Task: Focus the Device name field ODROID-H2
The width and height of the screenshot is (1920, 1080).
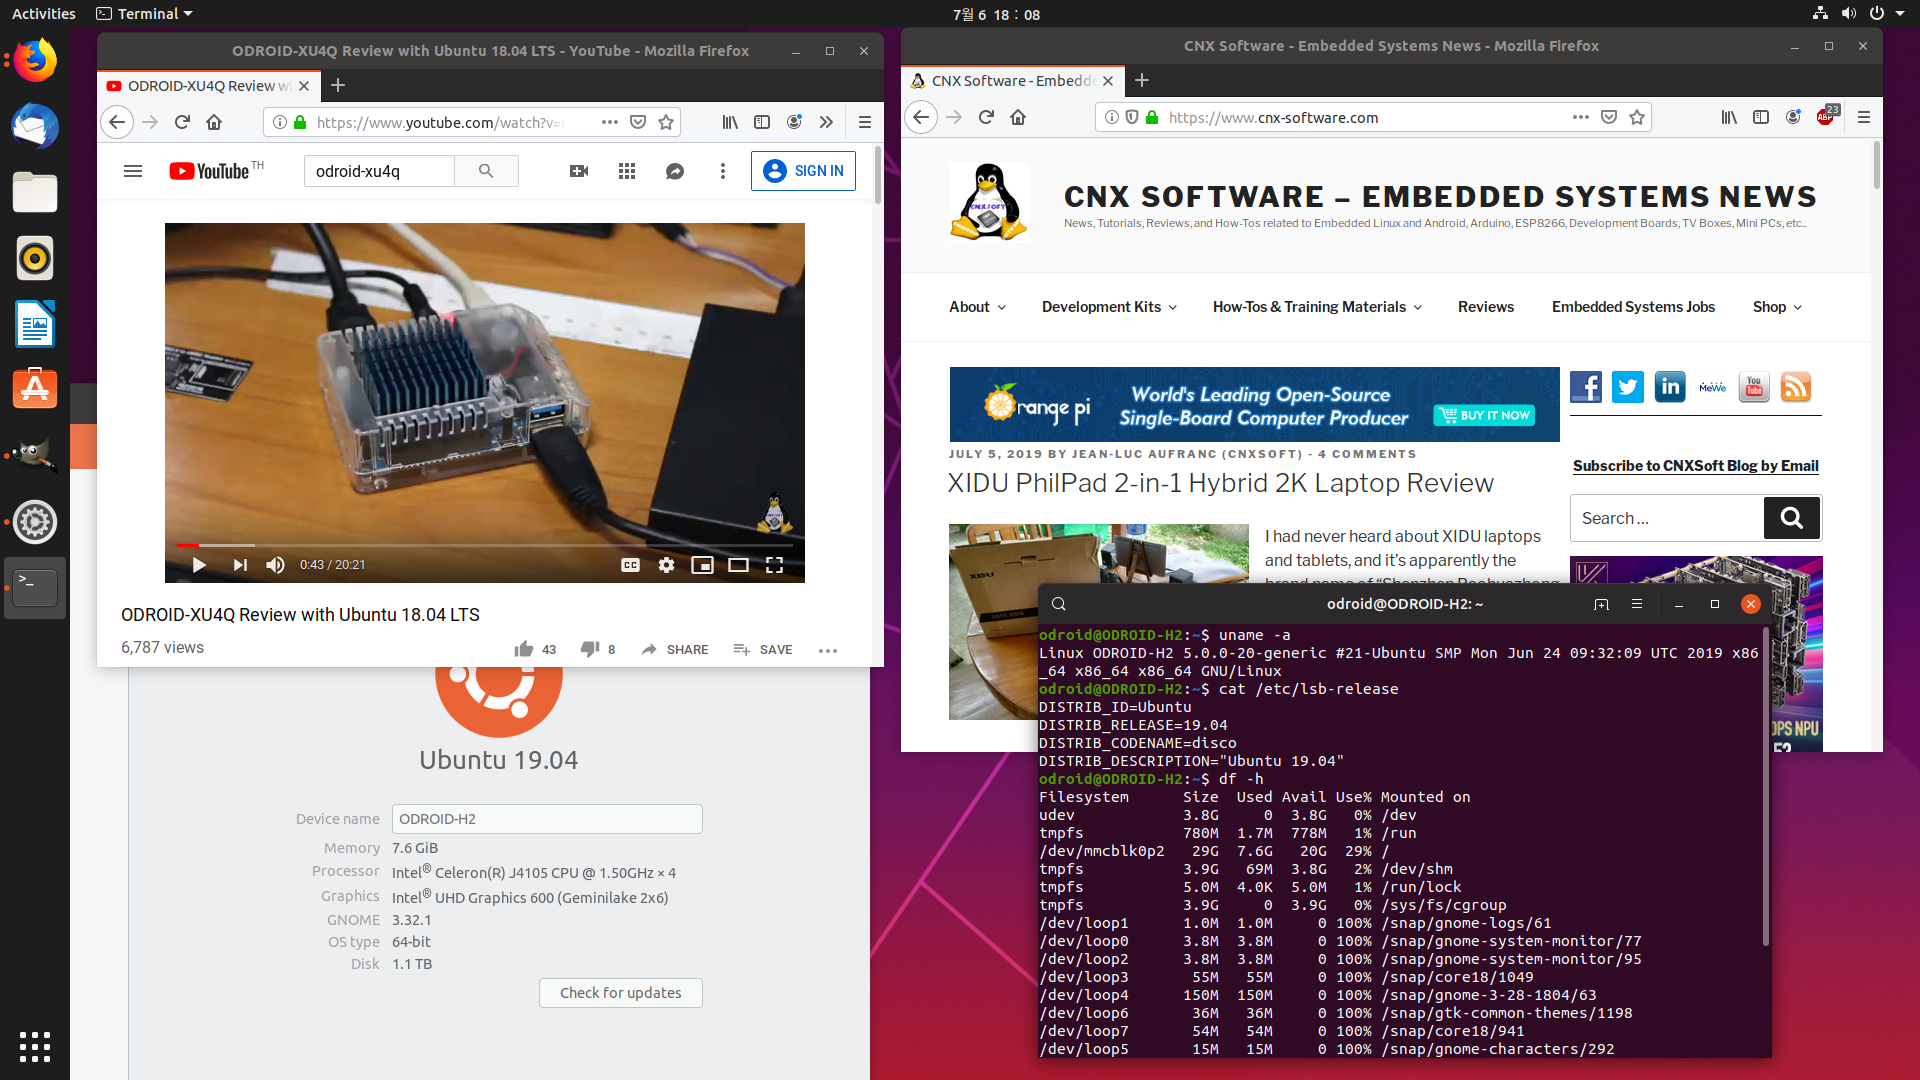Action: click(547, 819)
